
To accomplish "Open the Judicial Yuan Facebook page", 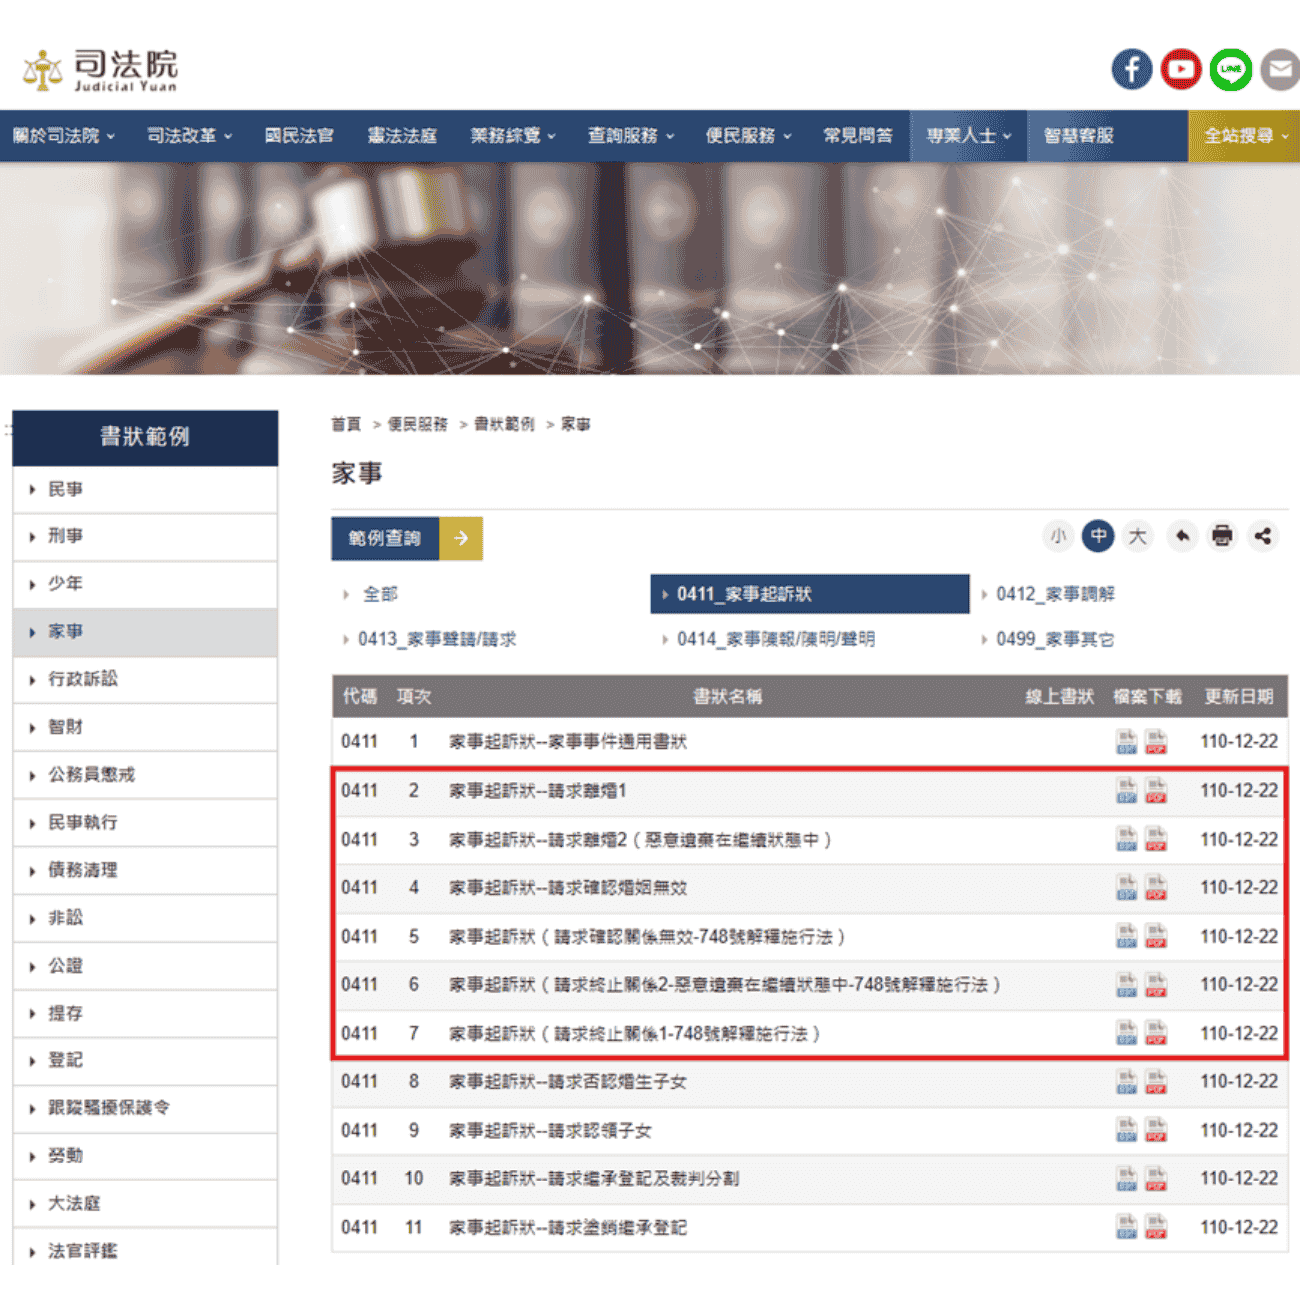I will (1131, 69).
